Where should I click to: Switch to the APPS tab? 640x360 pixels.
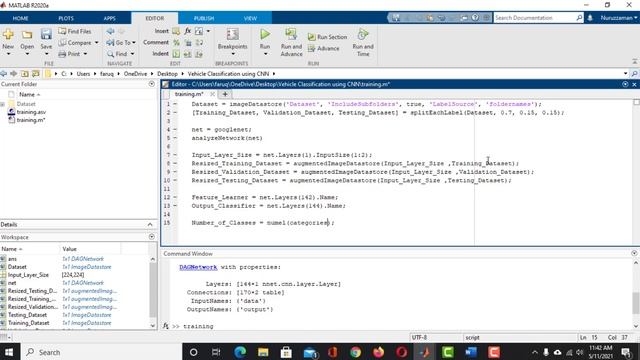109,18
